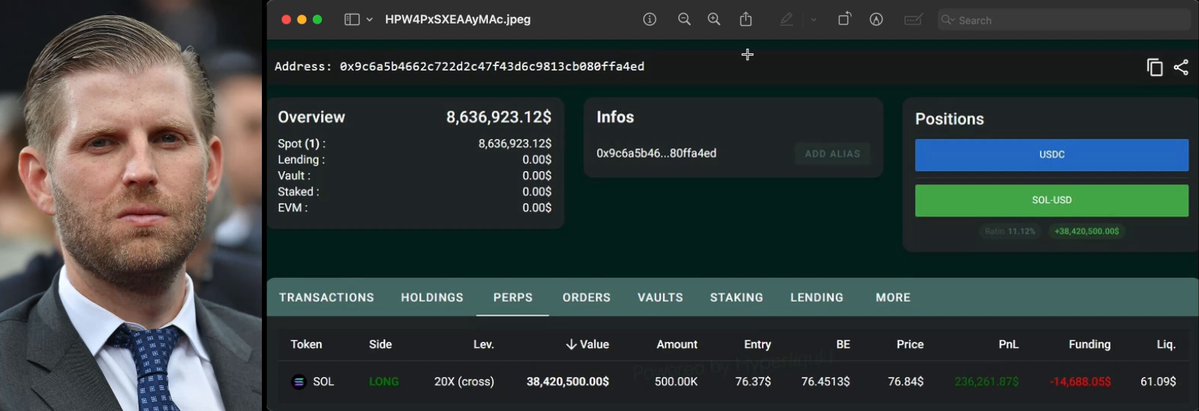Open the TRANSACTIONS tab

pos(327,298)
